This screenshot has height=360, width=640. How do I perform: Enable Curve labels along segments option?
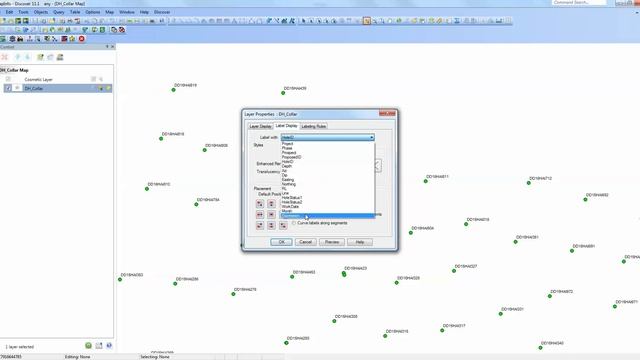point(294,223)
